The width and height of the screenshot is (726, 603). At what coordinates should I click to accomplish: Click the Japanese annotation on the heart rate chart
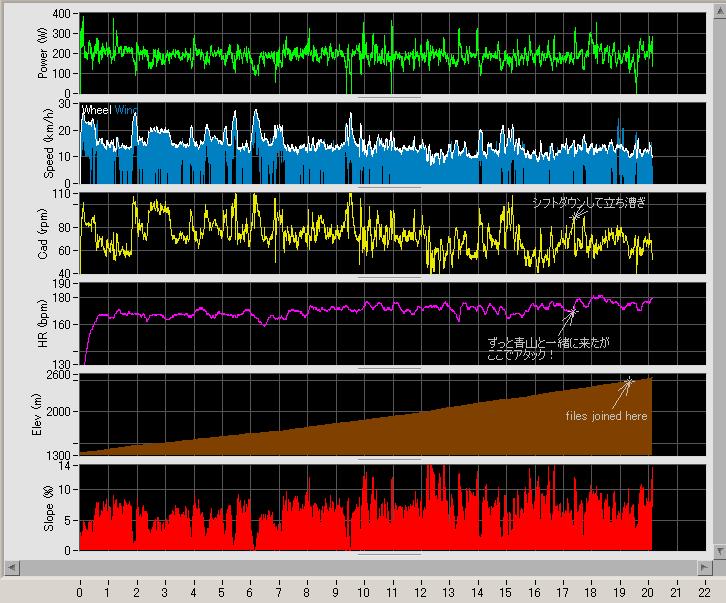[544, 347]
